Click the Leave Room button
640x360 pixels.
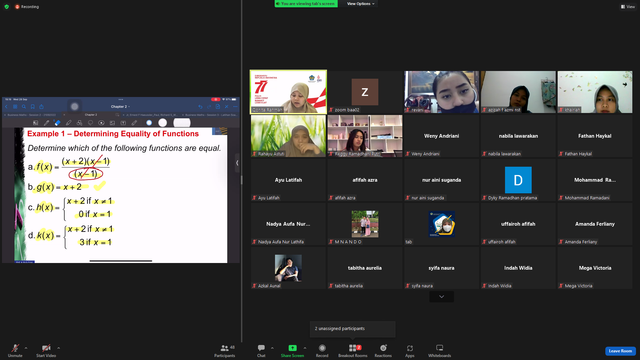[620, 351]
